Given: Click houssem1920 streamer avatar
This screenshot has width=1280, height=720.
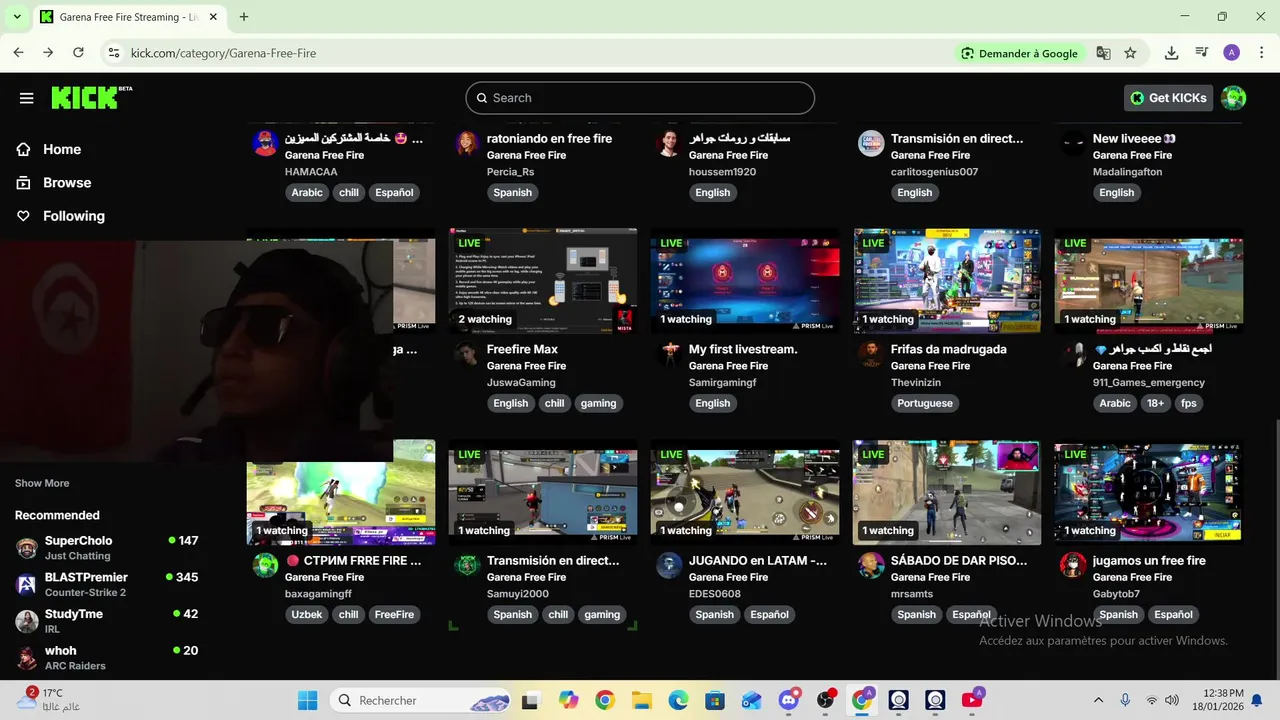Looking at the screenshot, I should click(x=669, y=143).
